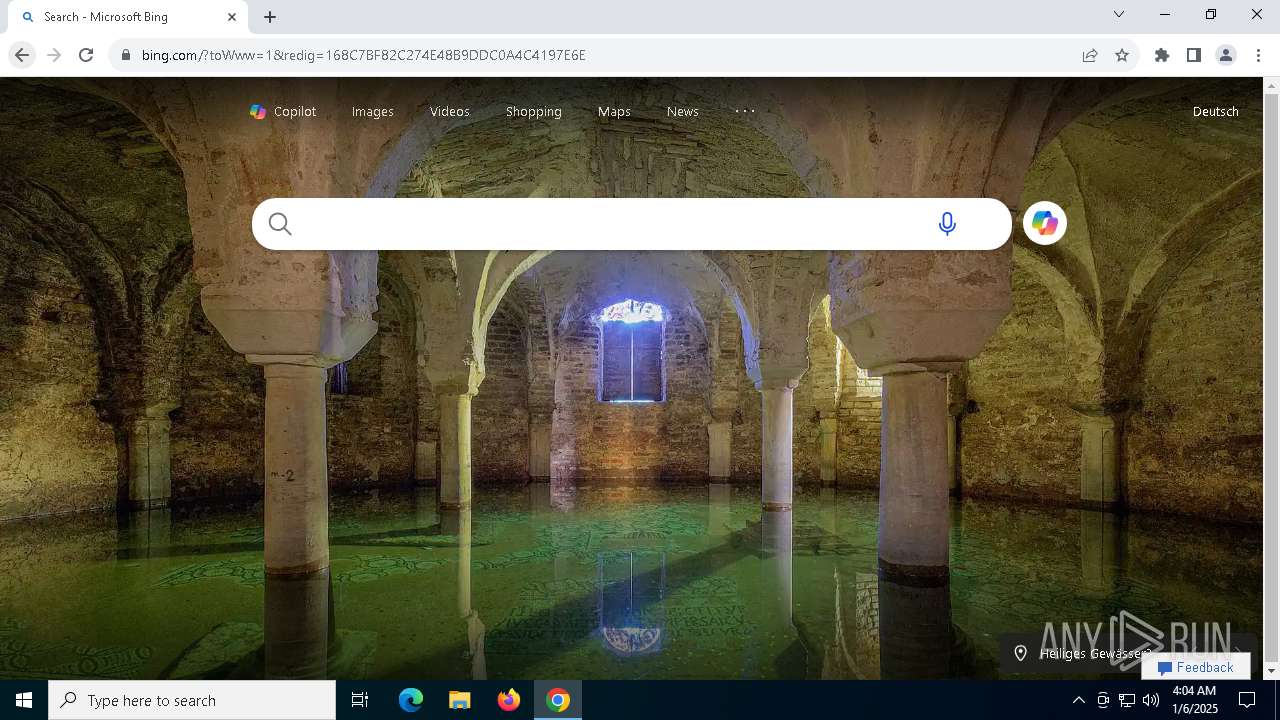View site information lock icon

[x=126, y=55]
